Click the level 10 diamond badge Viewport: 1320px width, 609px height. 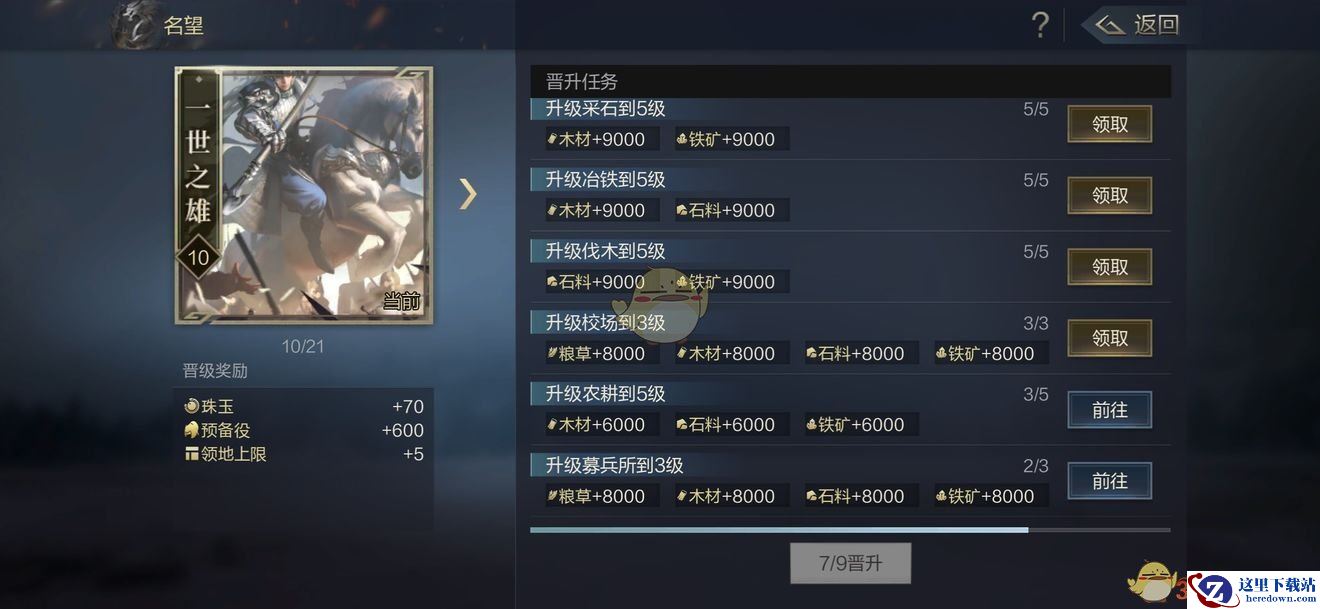tap(198, 258)
